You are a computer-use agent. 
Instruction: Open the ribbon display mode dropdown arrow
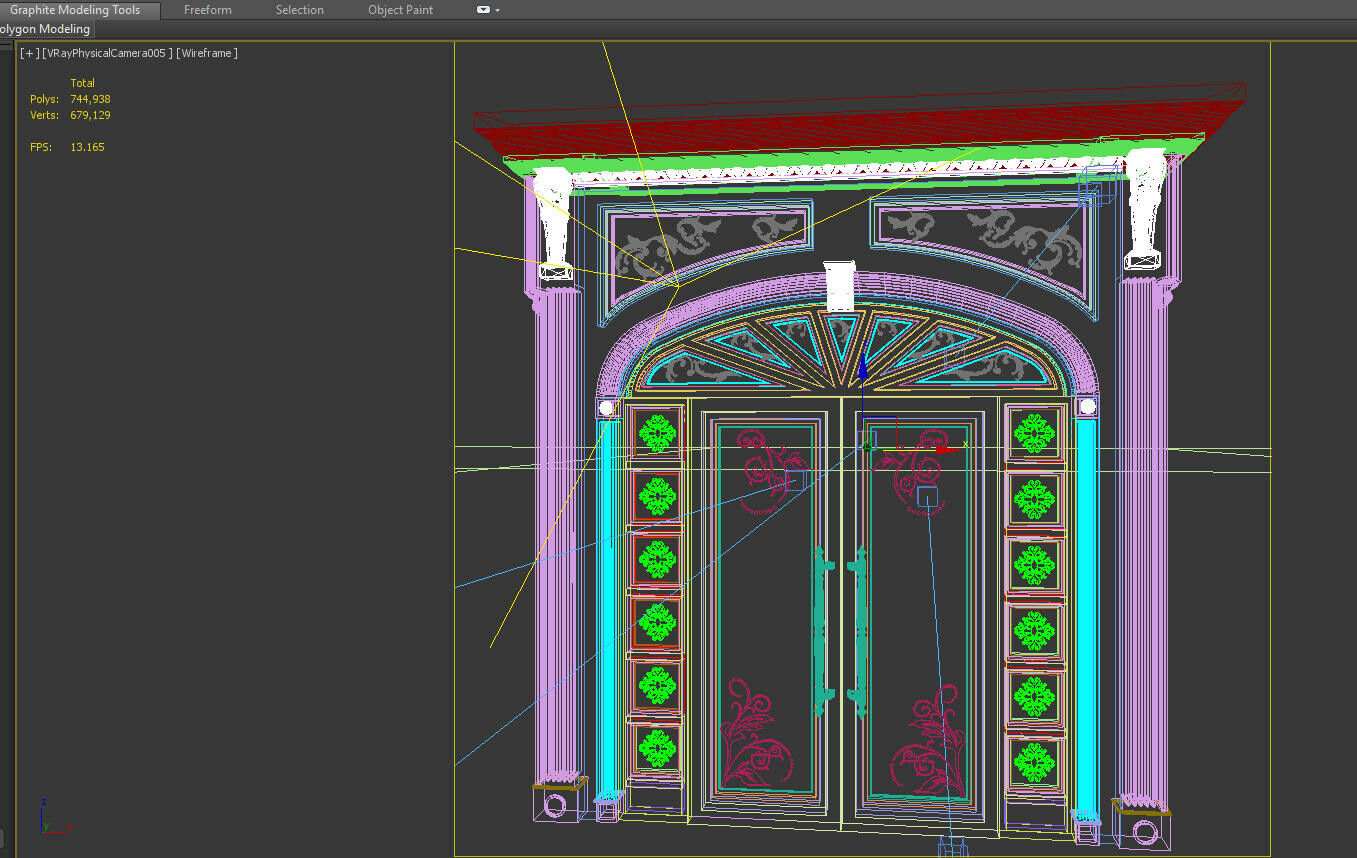point(498,10)
